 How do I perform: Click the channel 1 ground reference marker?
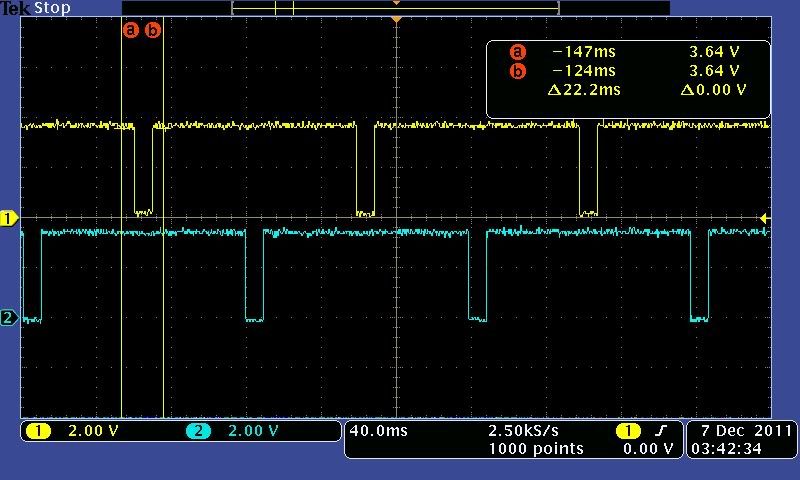tap(9, 218)
